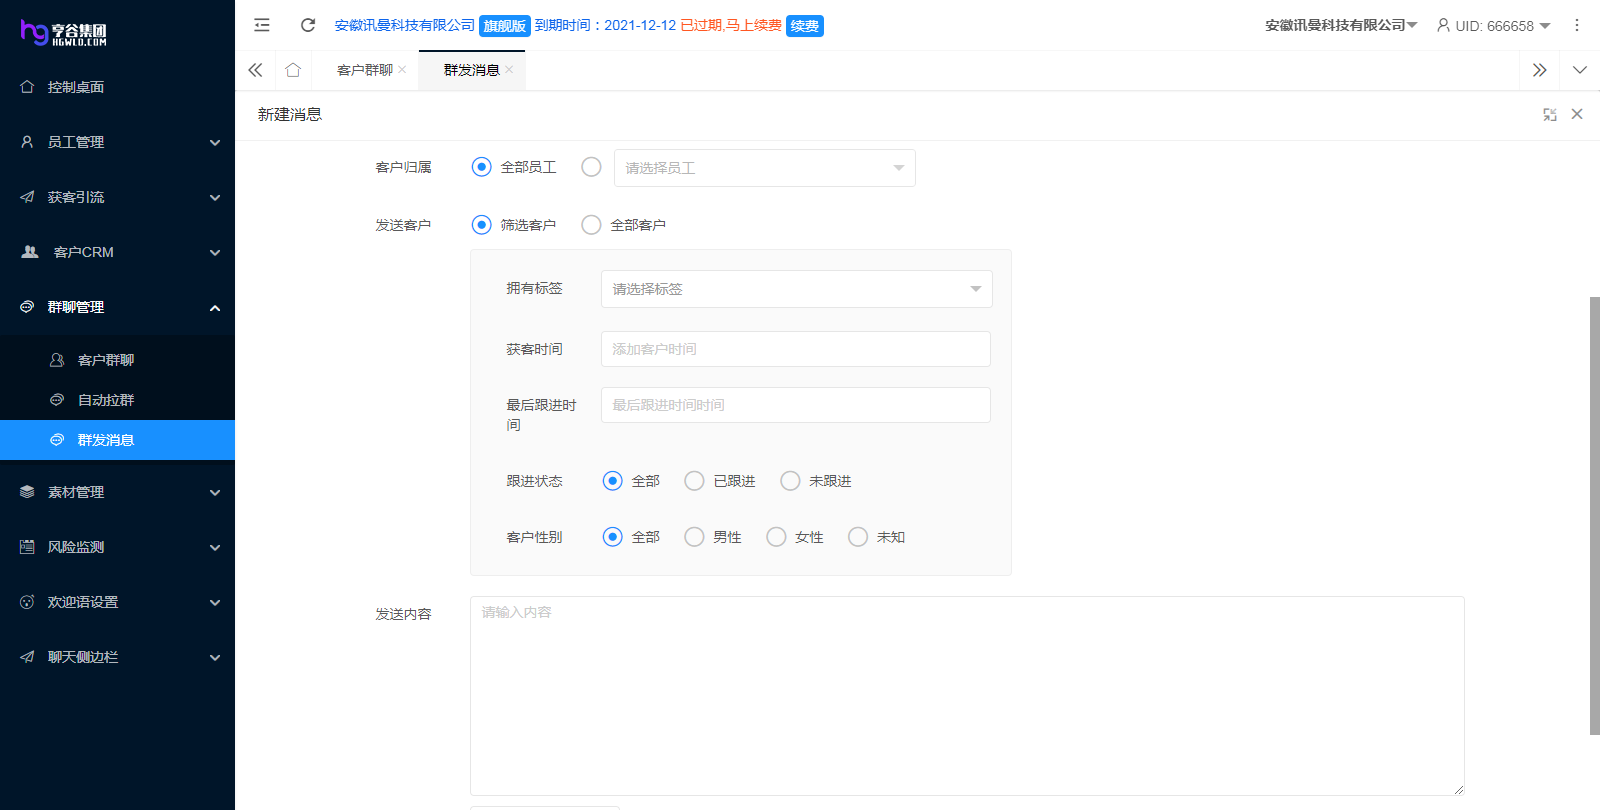The width and height of the screenshot is (1600, 810).
Task: Select the 全部客户 radio option
Action: coord(592,225)
